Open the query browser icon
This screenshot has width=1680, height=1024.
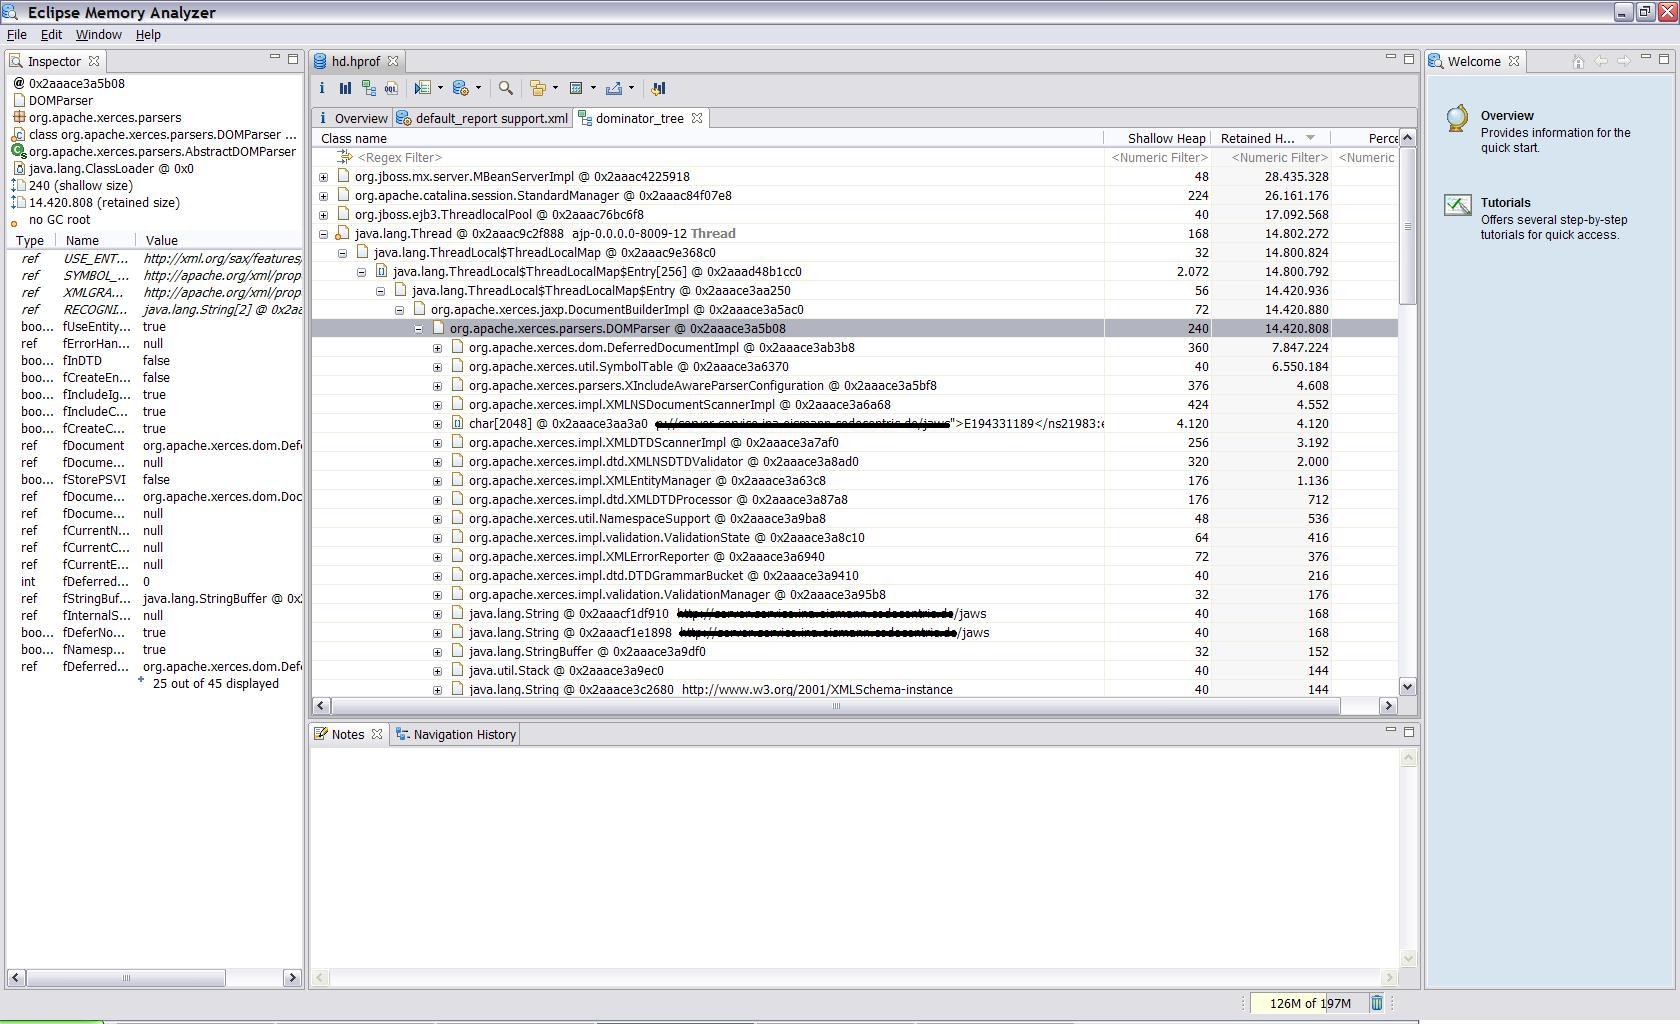pyautogui.click(x=461, y=88)
